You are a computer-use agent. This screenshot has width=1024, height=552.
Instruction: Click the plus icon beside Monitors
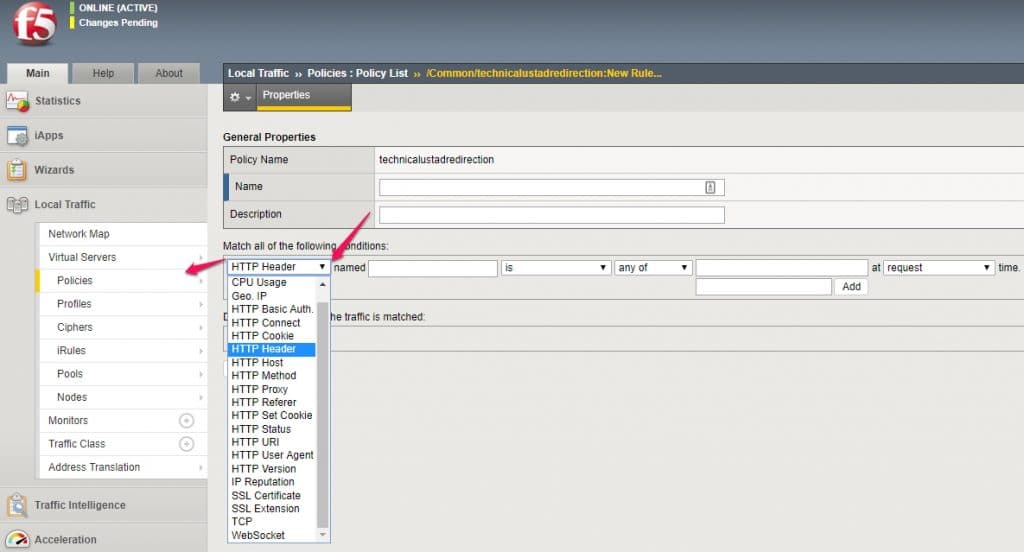186,421
